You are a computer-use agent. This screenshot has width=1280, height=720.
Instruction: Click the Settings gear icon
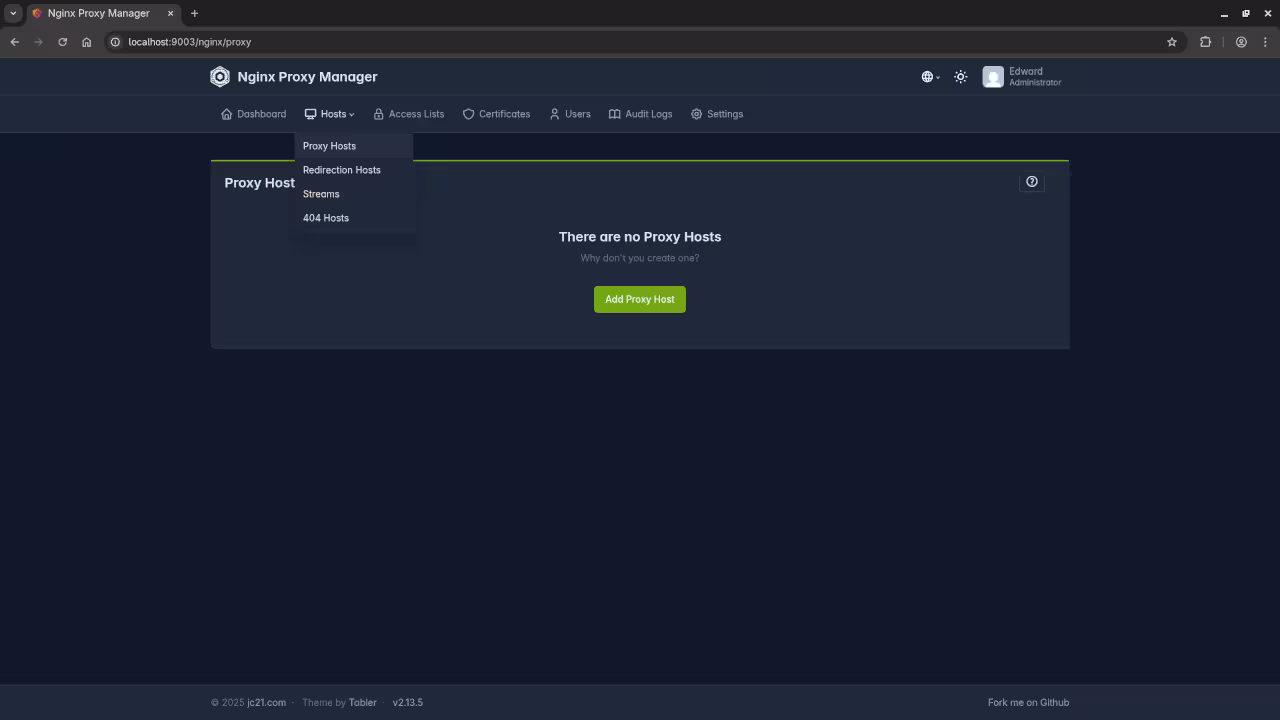pos(697,114)
